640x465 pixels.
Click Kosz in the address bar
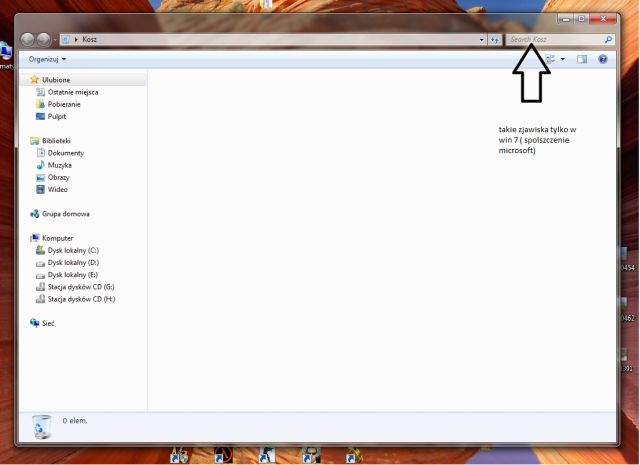point(89,39)
